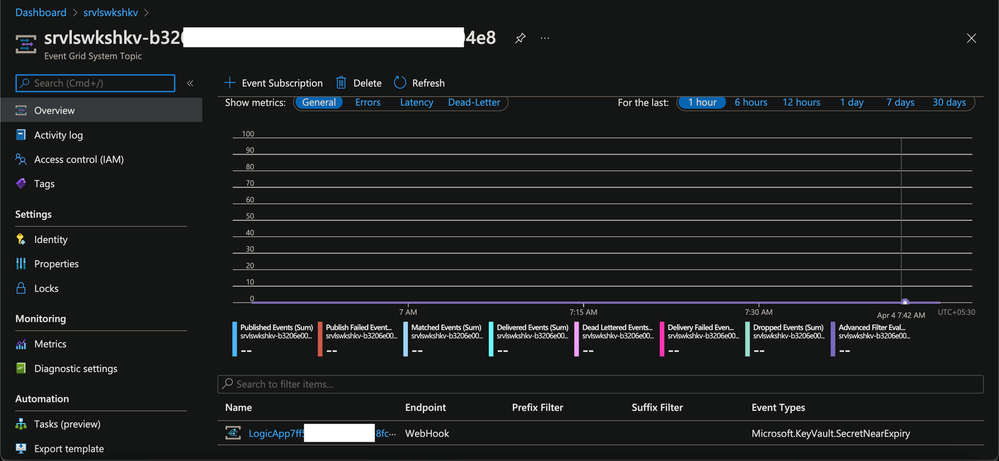Click the Dead Lettered Events legend item
Screen dimensions: 999x461
[615, 339]
